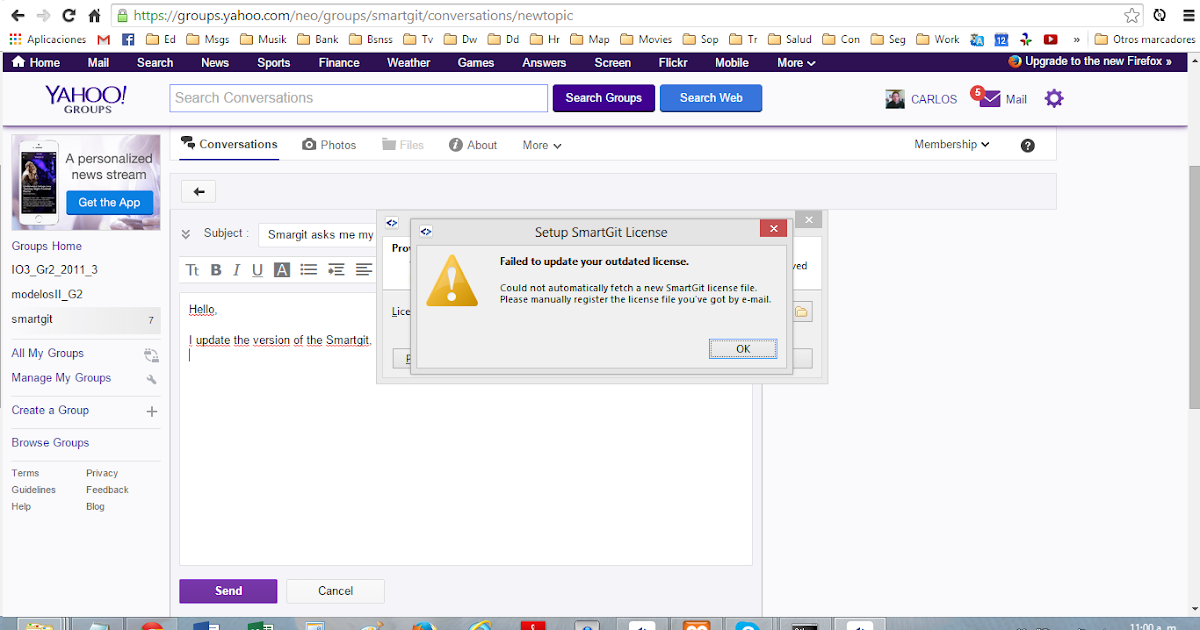Open the Work bookmarks folder
The image size is (1200, 630).
(x=937, y=39)
